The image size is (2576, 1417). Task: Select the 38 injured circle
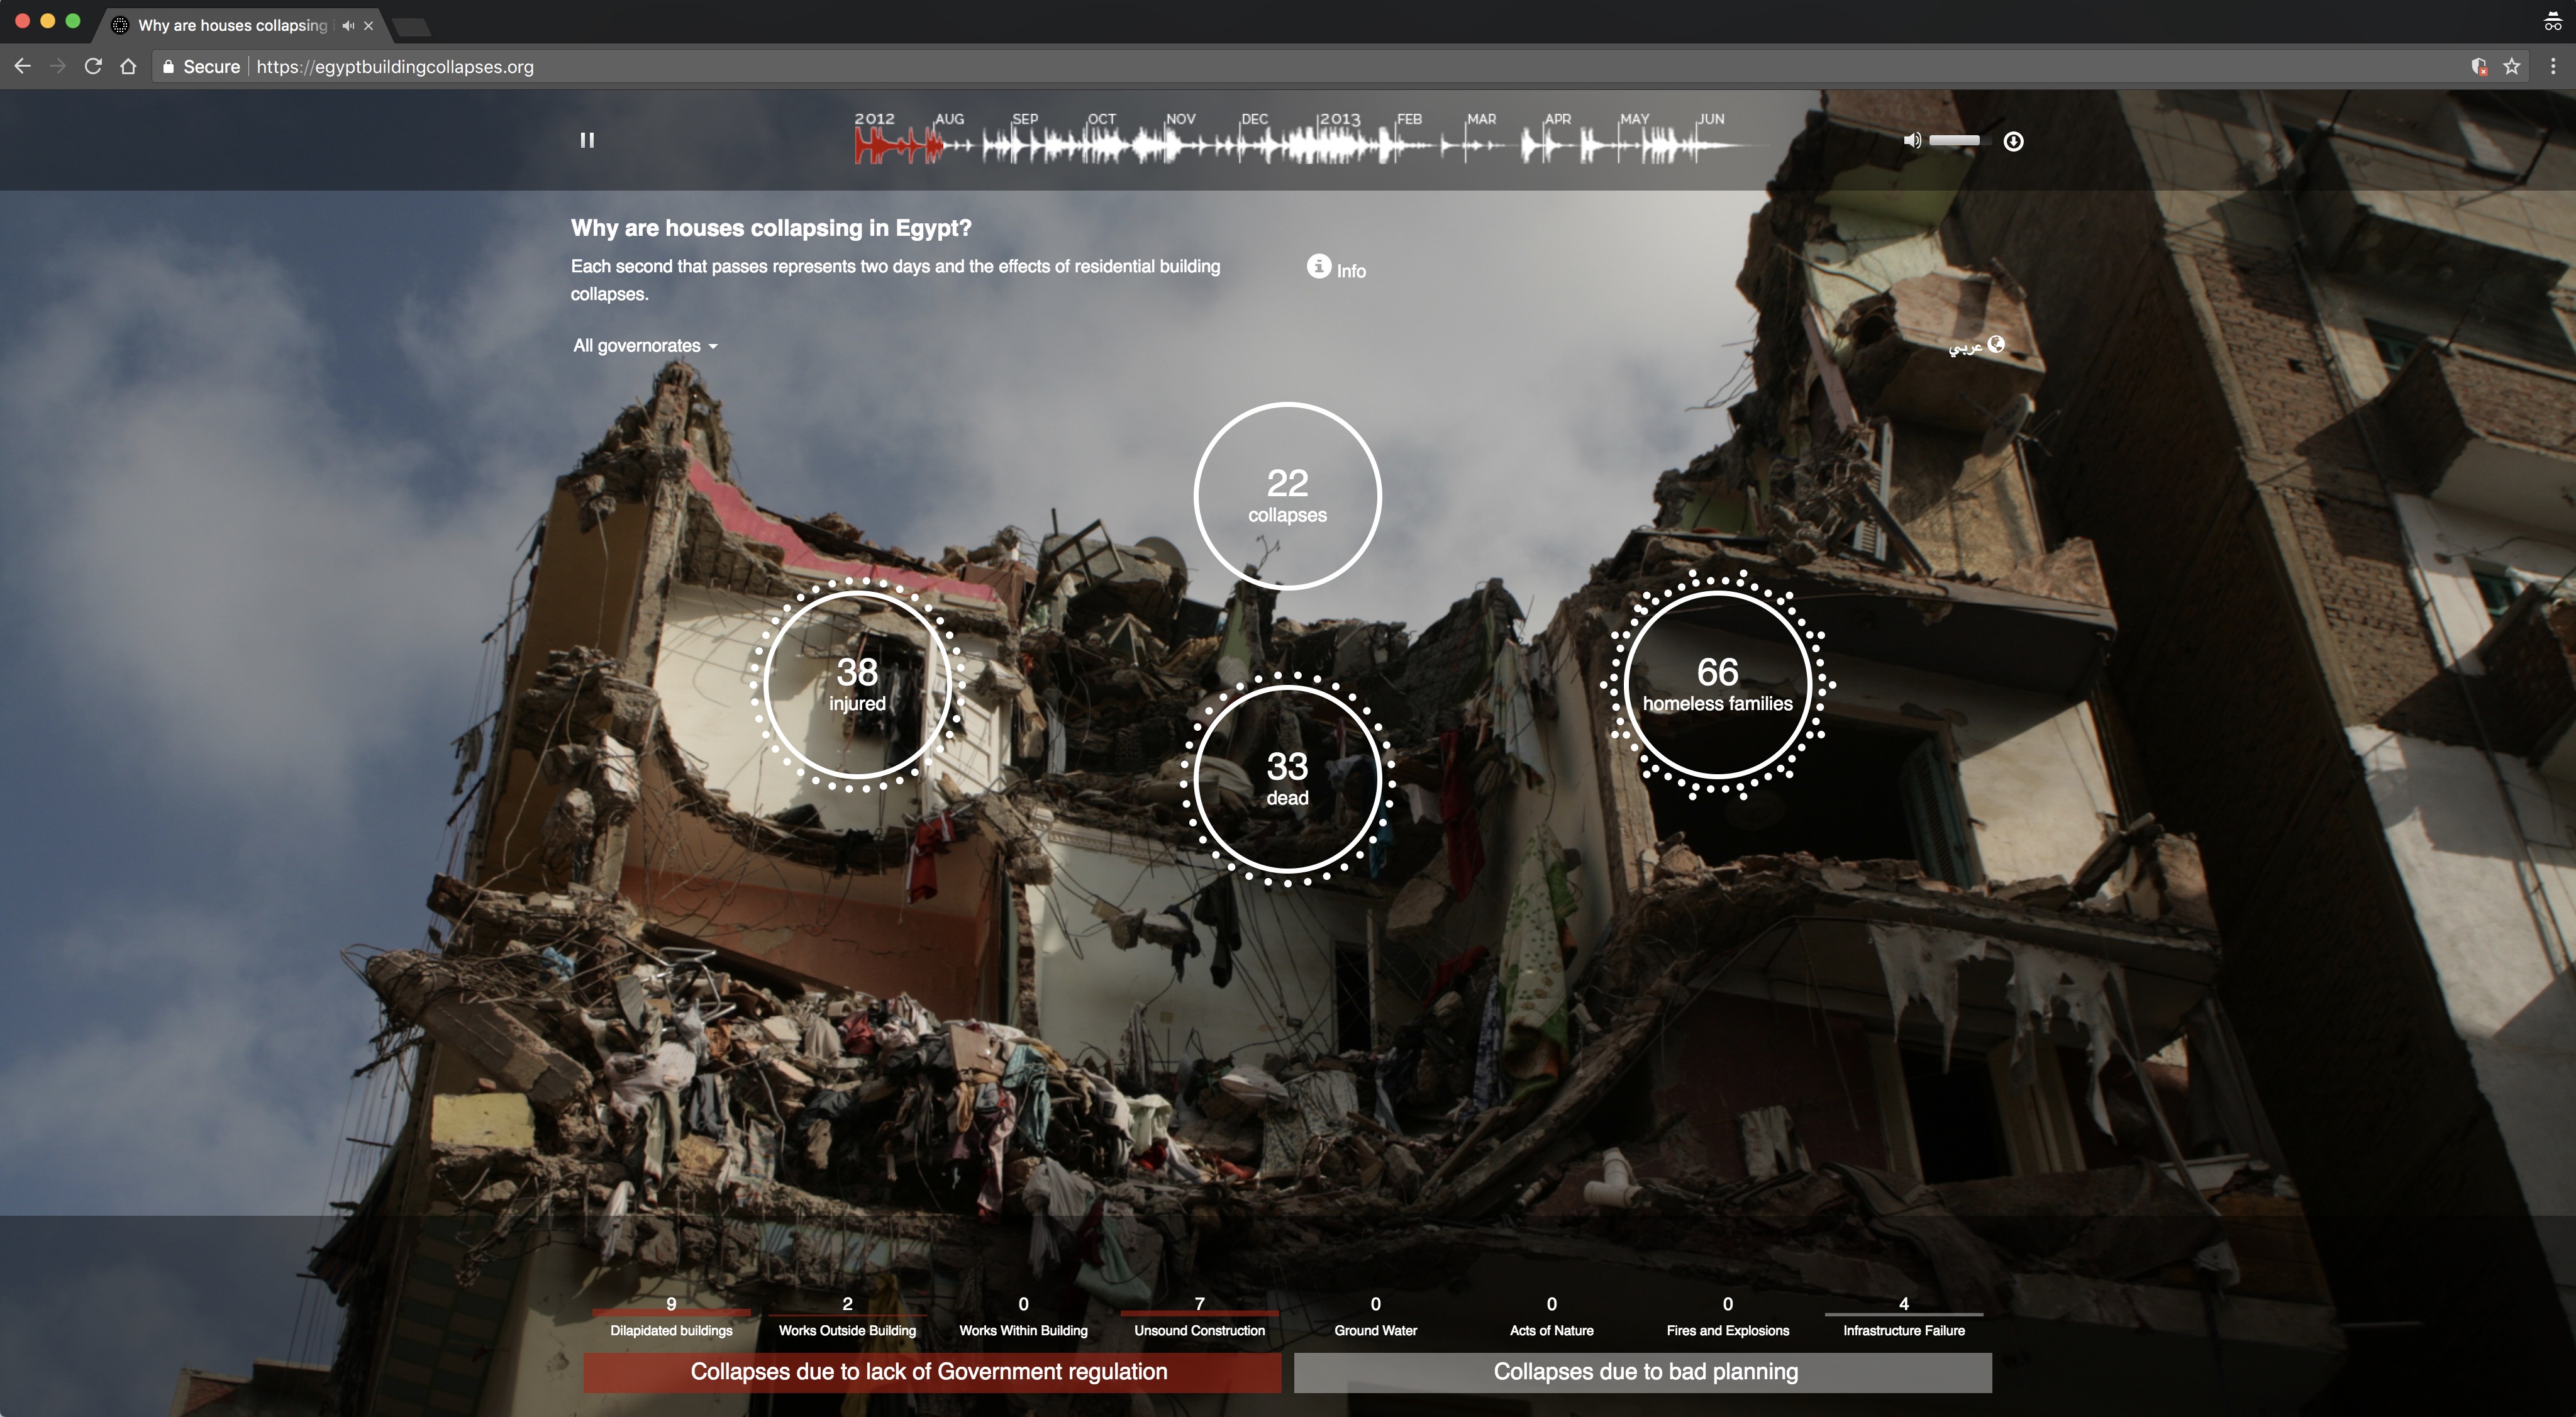[x=857, y=685]
